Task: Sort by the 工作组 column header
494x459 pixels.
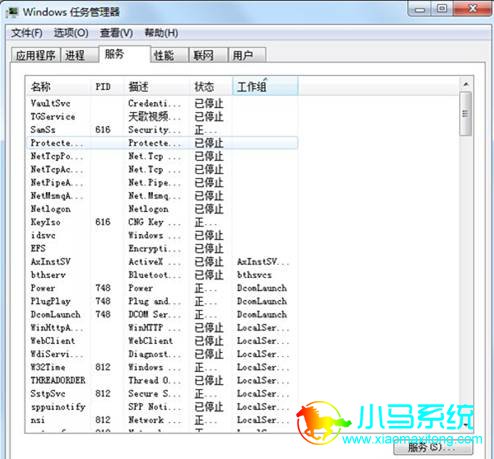Action: click(x=265, y=87)
